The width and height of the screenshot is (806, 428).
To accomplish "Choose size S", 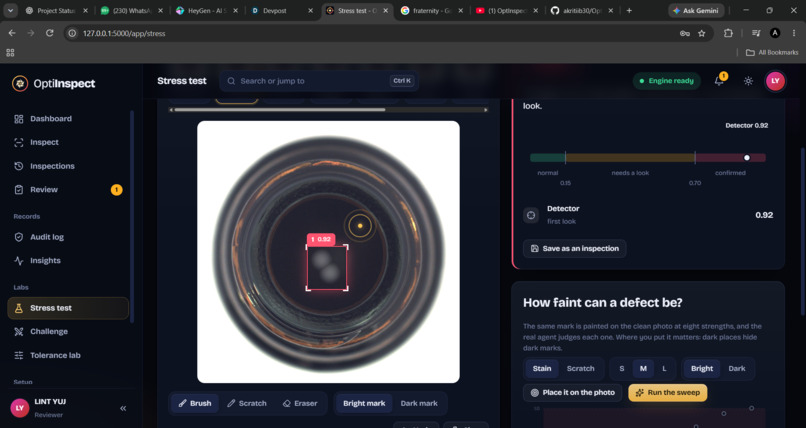I will (x=621, y=368).
